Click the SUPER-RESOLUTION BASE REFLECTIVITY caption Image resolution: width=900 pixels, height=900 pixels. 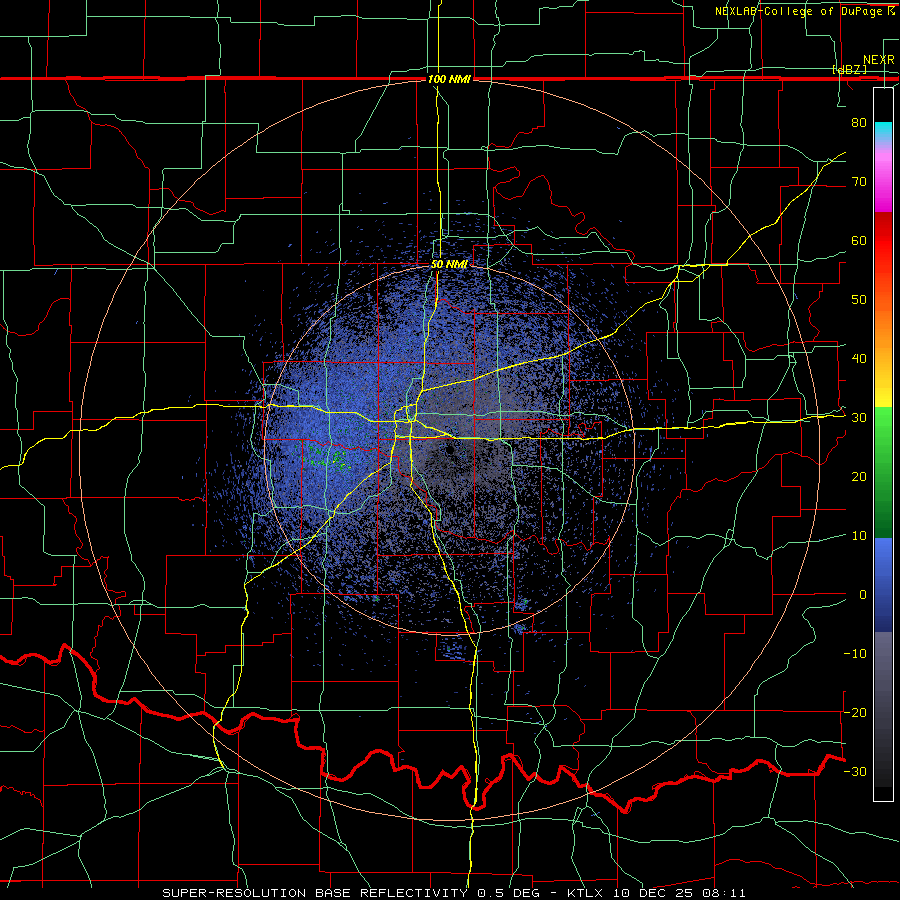tap(315, 893)
